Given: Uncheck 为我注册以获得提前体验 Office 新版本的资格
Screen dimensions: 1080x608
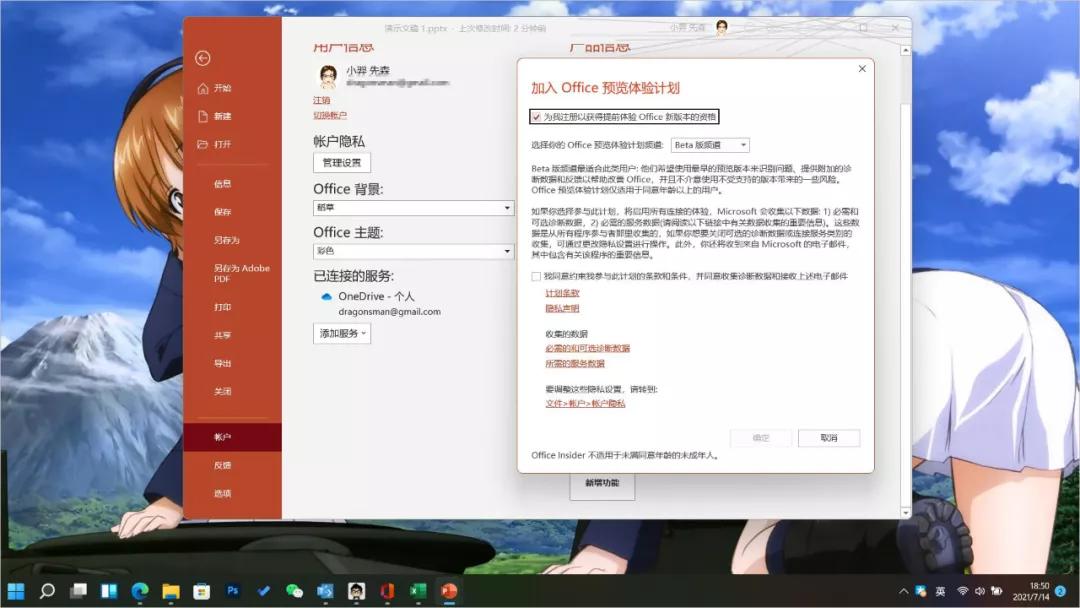Looking at the screenshot, I should coord(538,117).
